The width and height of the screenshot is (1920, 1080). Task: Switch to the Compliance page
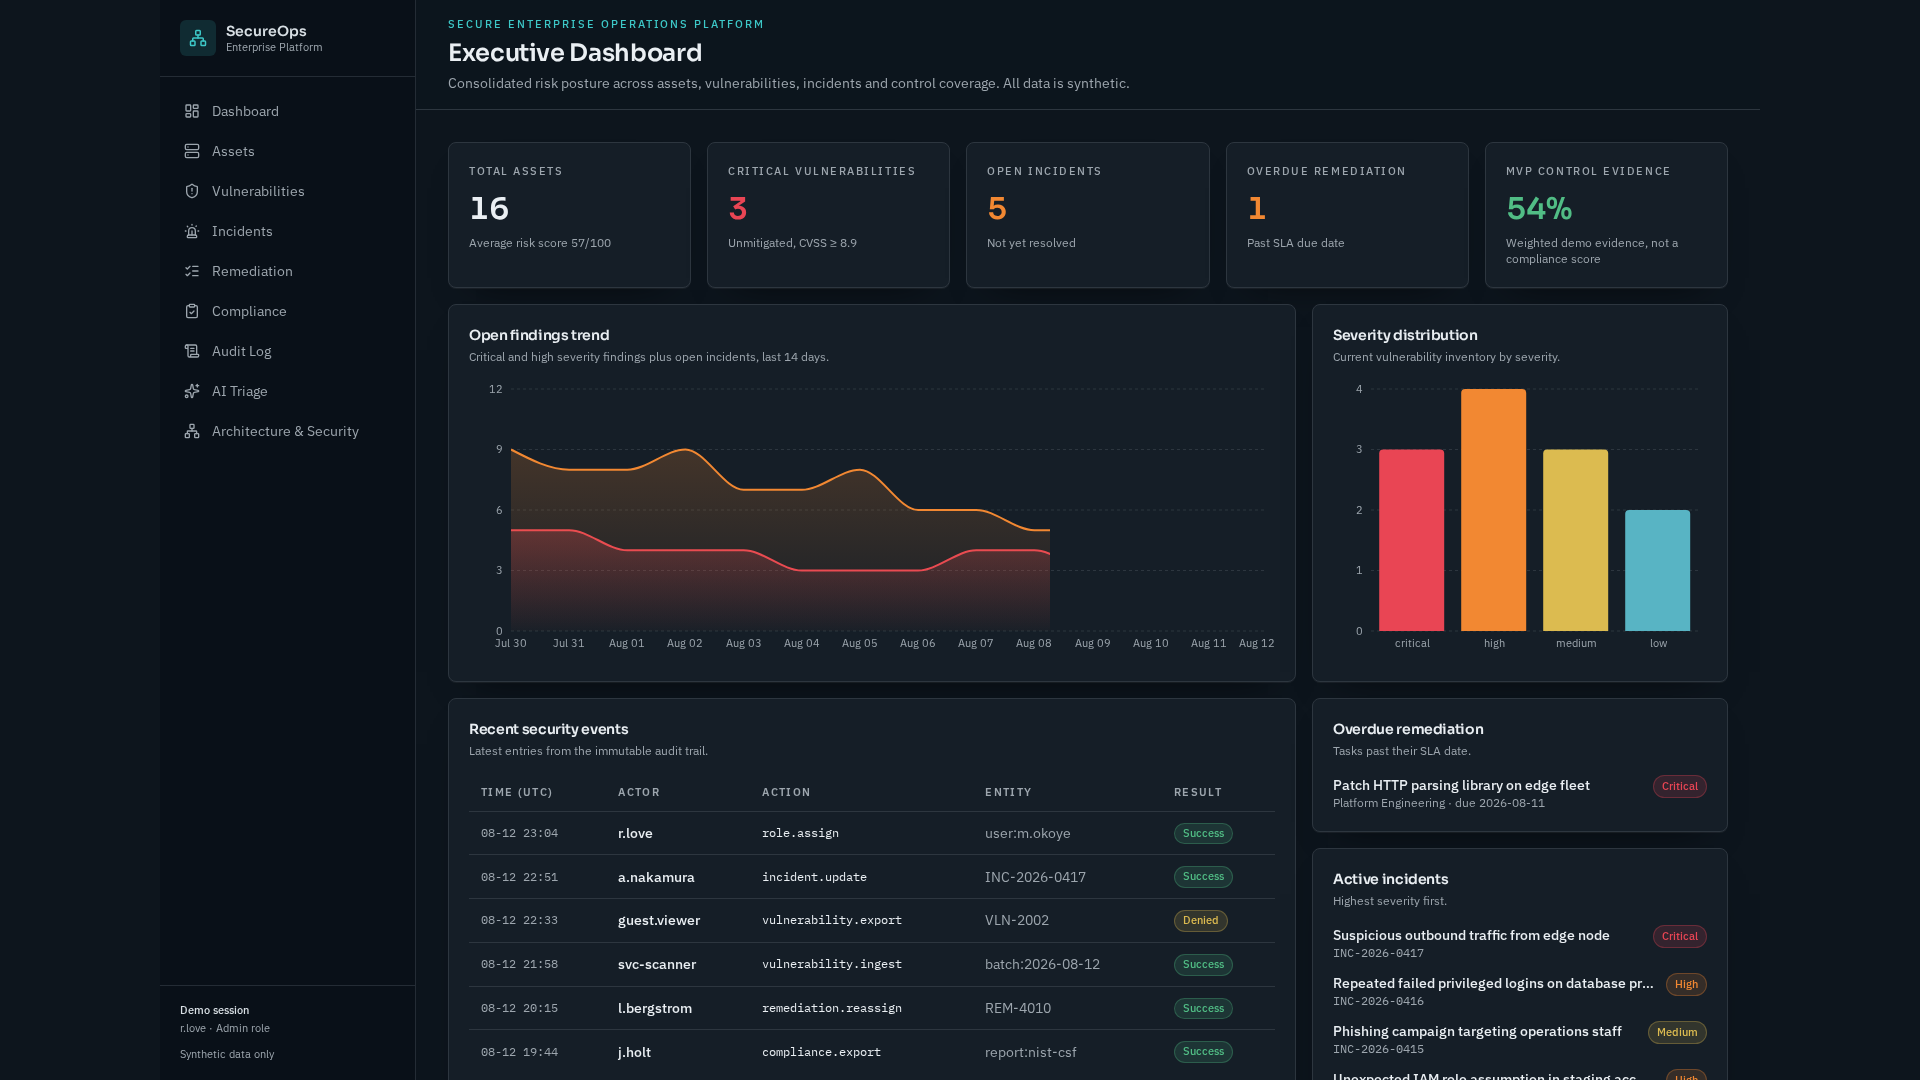point(287,311)
